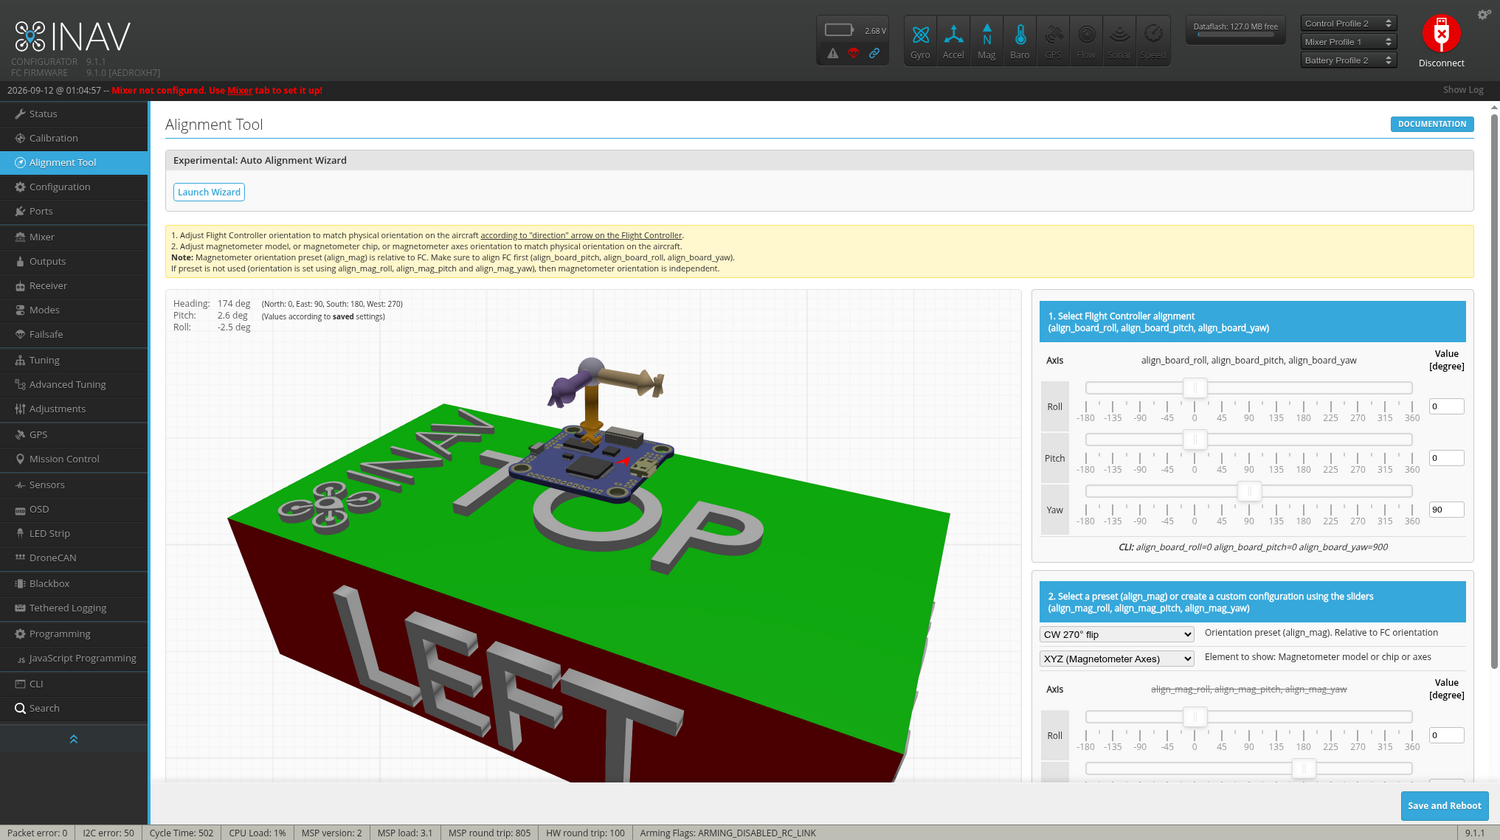
Task: Click the warning triangle indicator in the header
Action: 832,53
